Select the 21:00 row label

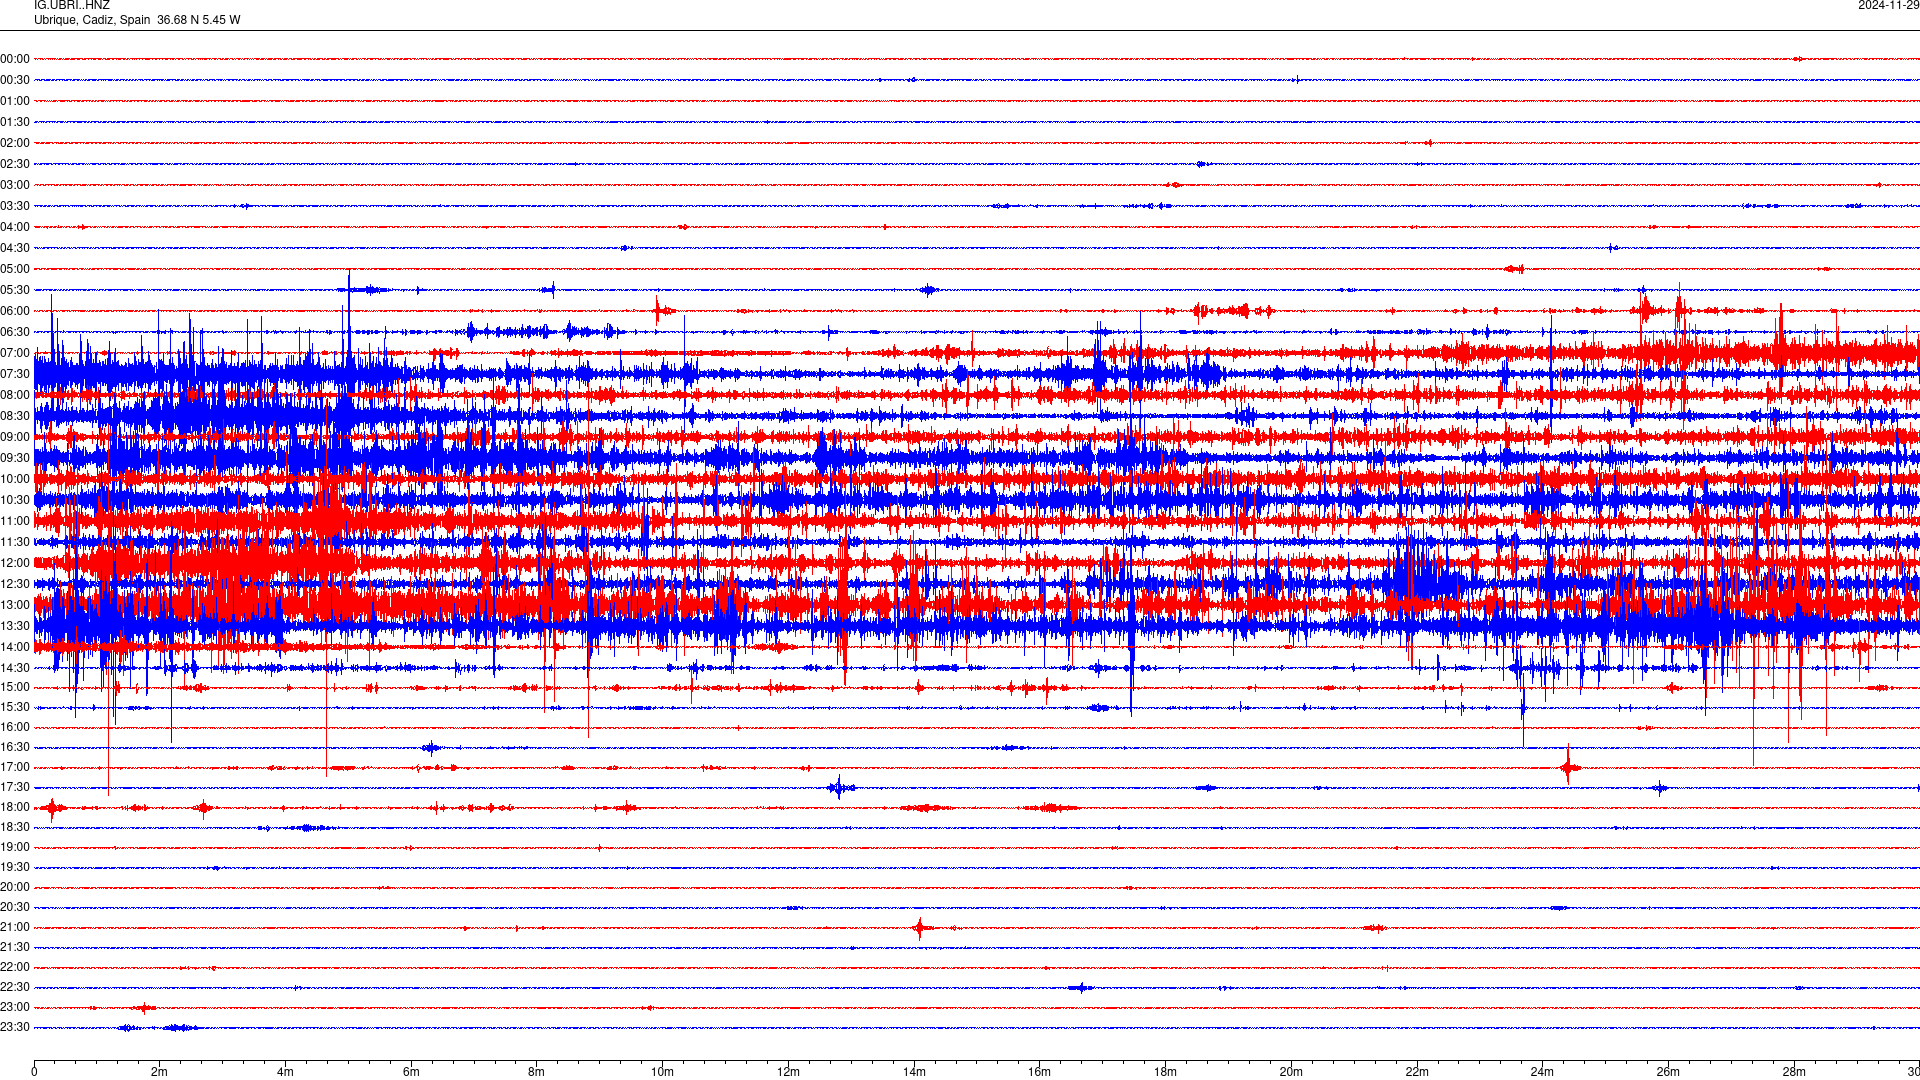click(x=15, y=927)
